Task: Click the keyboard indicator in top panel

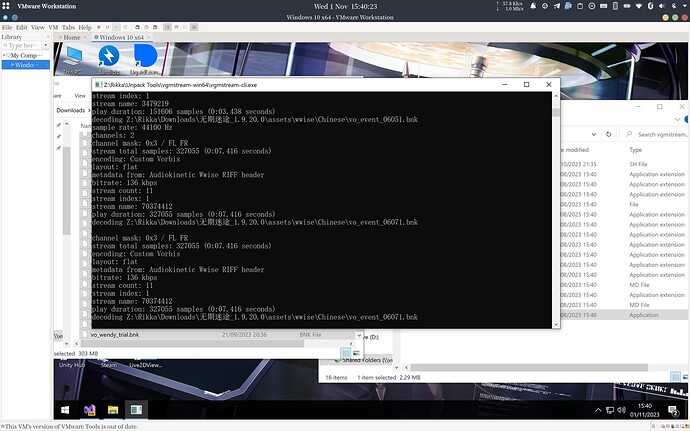Action: point(604,6)
